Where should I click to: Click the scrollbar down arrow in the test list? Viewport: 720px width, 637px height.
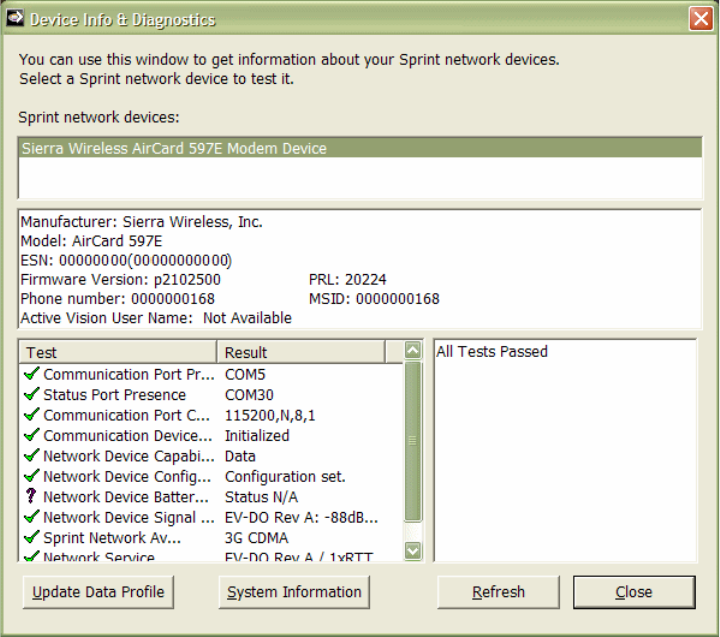[413, 550]
